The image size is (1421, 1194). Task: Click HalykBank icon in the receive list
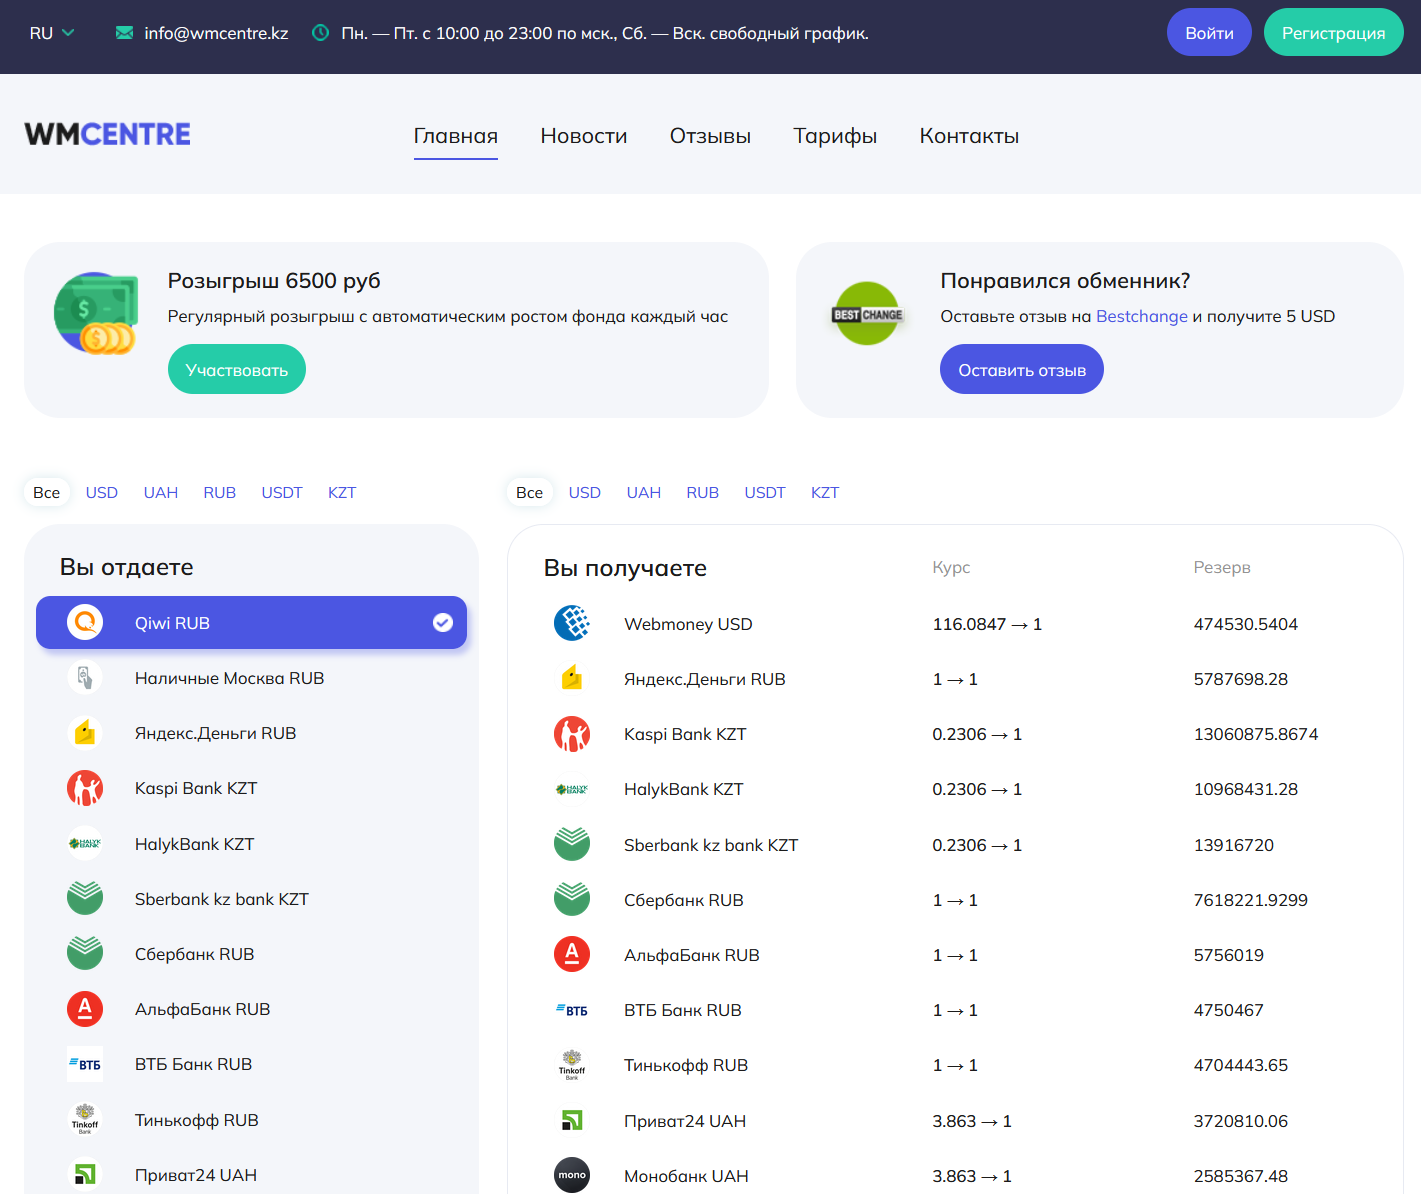[x=572, y=789]
